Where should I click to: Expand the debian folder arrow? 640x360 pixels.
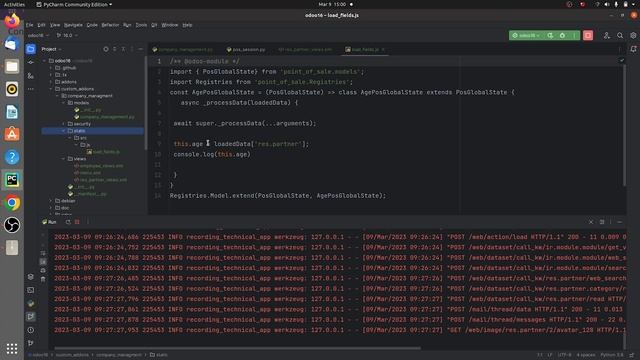[51, 201]
